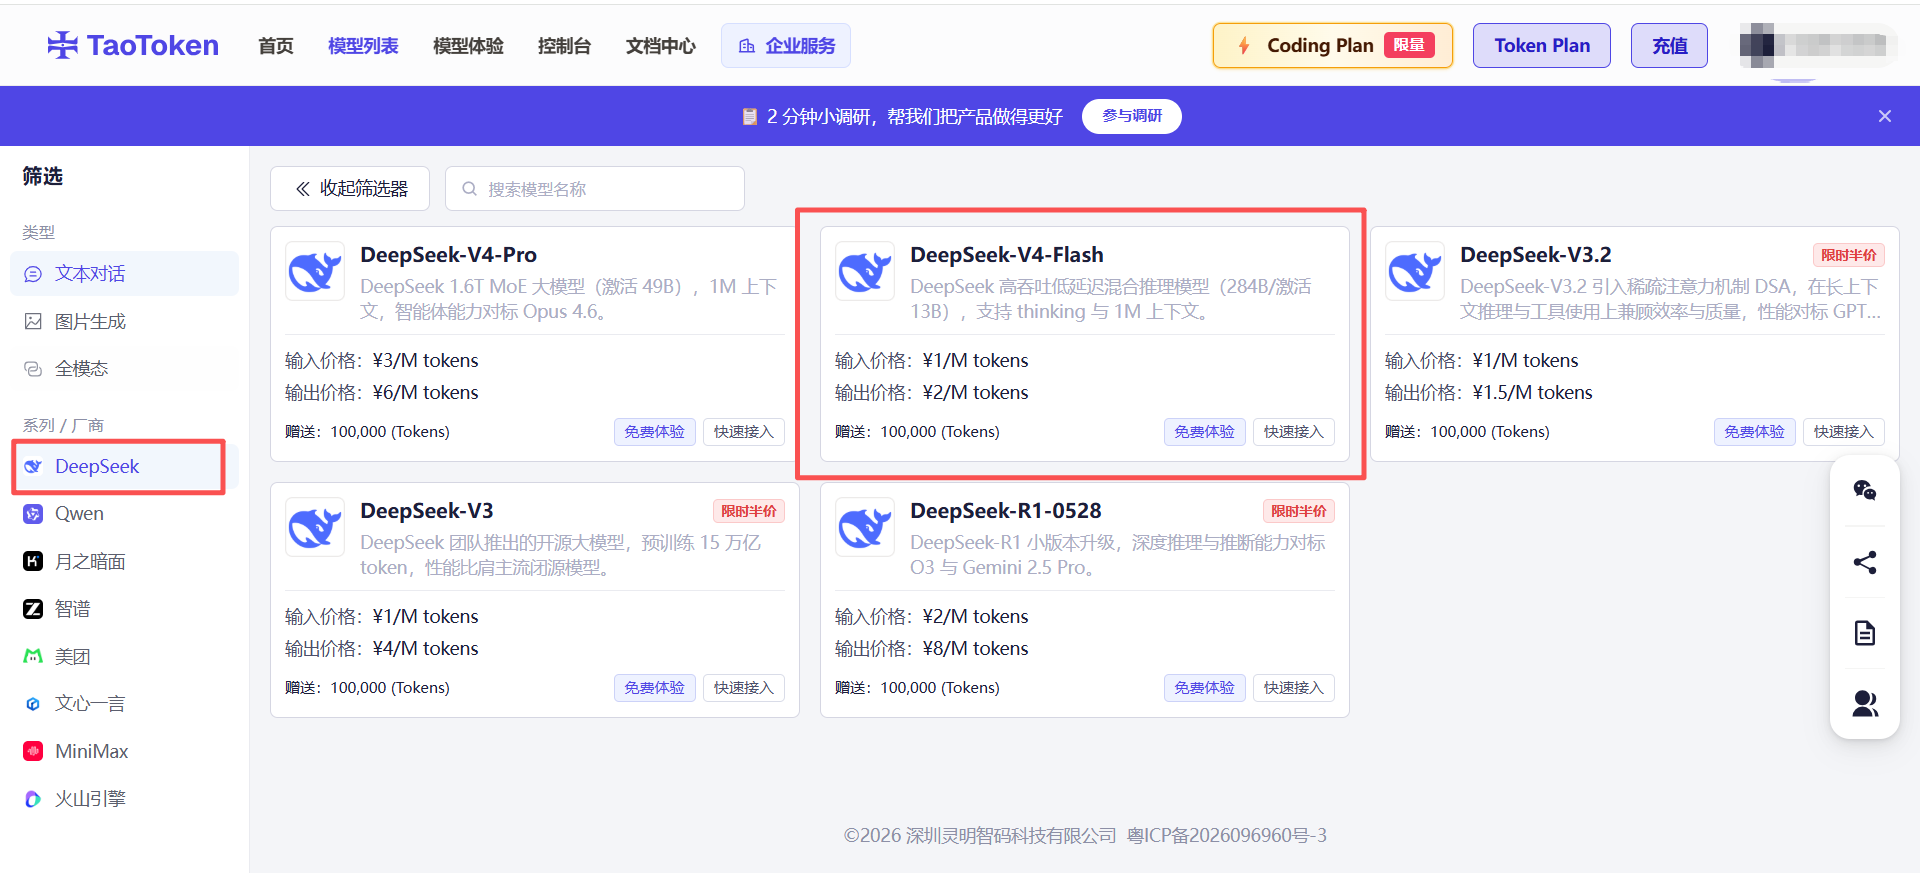Filter models by 智谱 vendor
This screenshot has width=1920, height=873.
click(x=124, y=609)
